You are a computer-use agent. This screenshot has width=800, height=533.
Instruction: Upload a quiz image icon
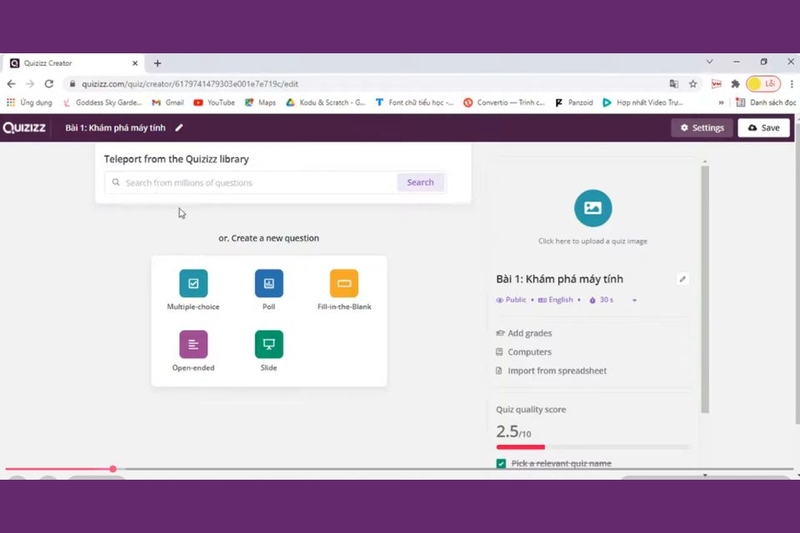click(x=593, y=208)
